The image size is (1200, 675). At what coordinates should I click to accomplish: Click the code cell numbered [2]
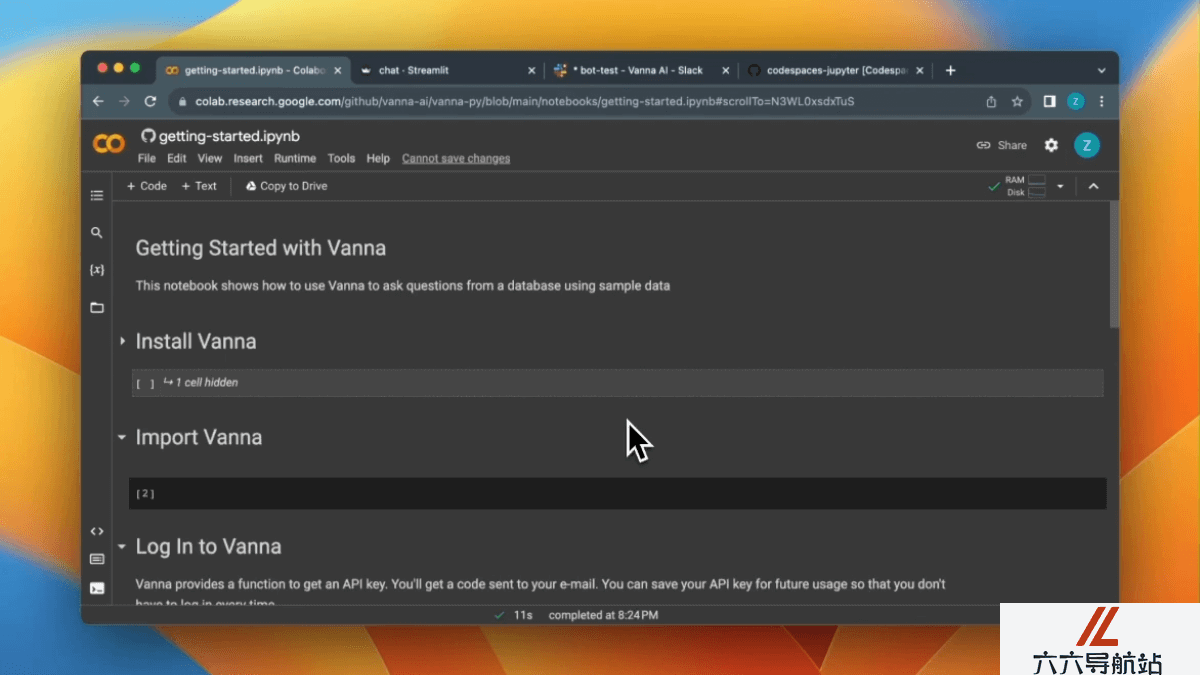(617, 493)
